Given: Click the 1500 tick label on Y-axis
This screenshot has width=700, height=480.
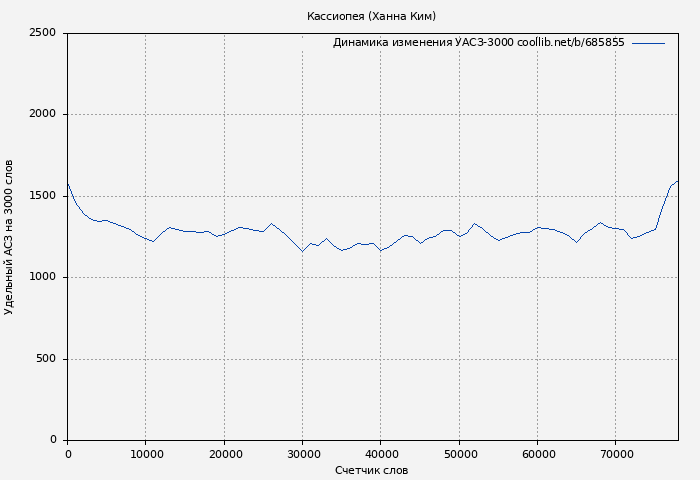Looking at the screenshot, I should point(42,196).
